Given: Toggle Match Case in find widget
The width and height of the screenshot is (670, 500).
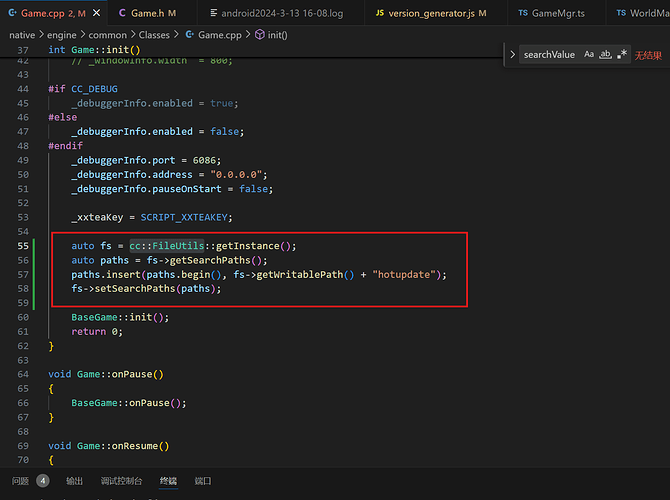Looking at the screenshot, I should 589,54.
